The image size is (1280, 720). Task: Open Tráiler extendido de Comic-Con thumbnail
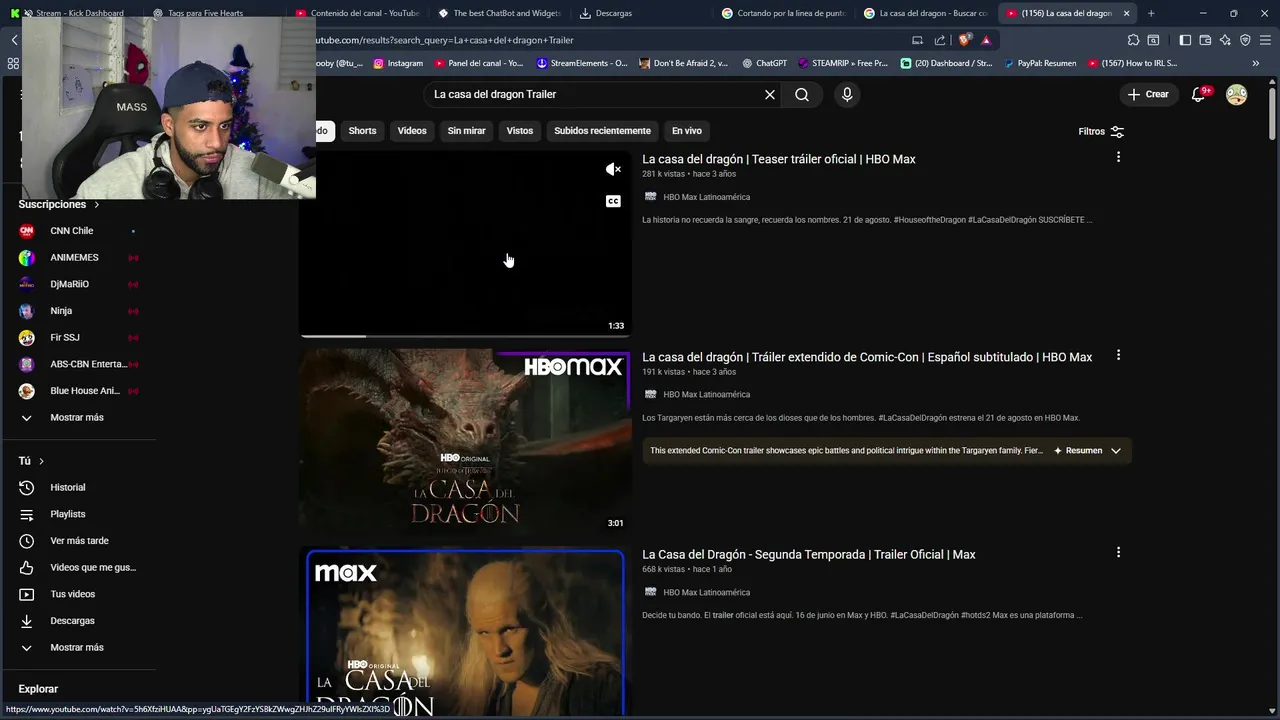(x=465, y=441)
